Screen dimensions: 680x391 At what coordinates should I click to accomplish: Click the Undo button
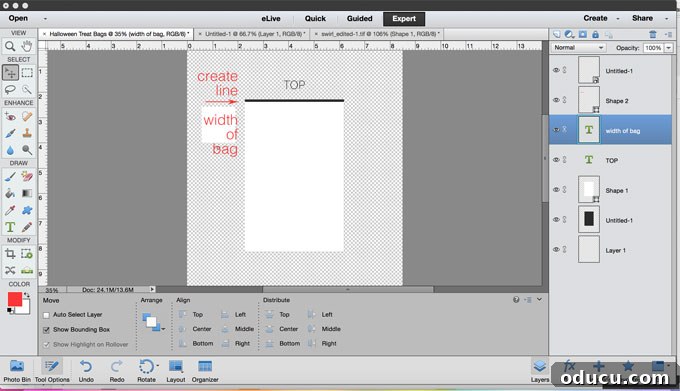(x=86, y=371)
